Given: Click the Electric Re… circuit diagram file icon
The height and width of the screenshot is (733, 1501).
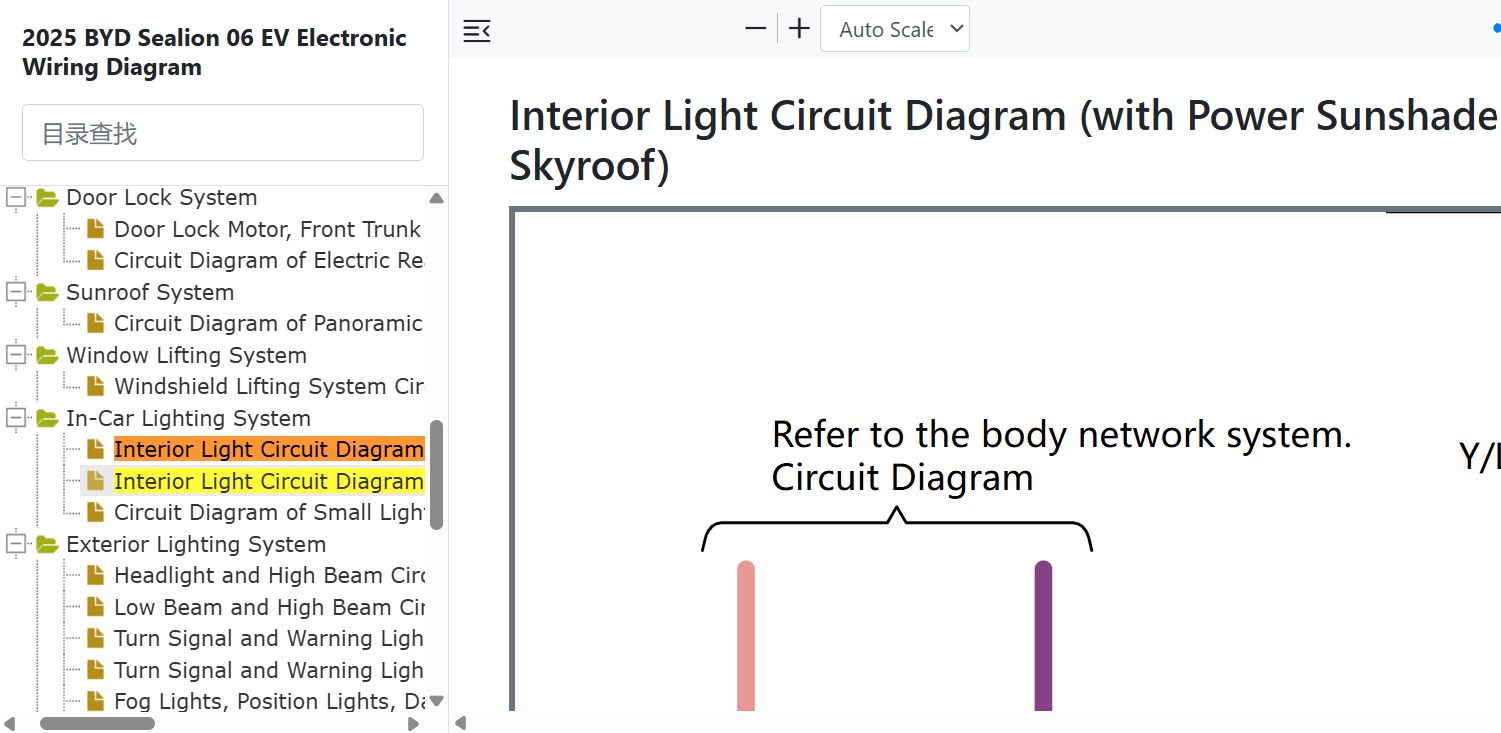Looking at the screenshot, I should pyautogui.click(x=96, y=260).
